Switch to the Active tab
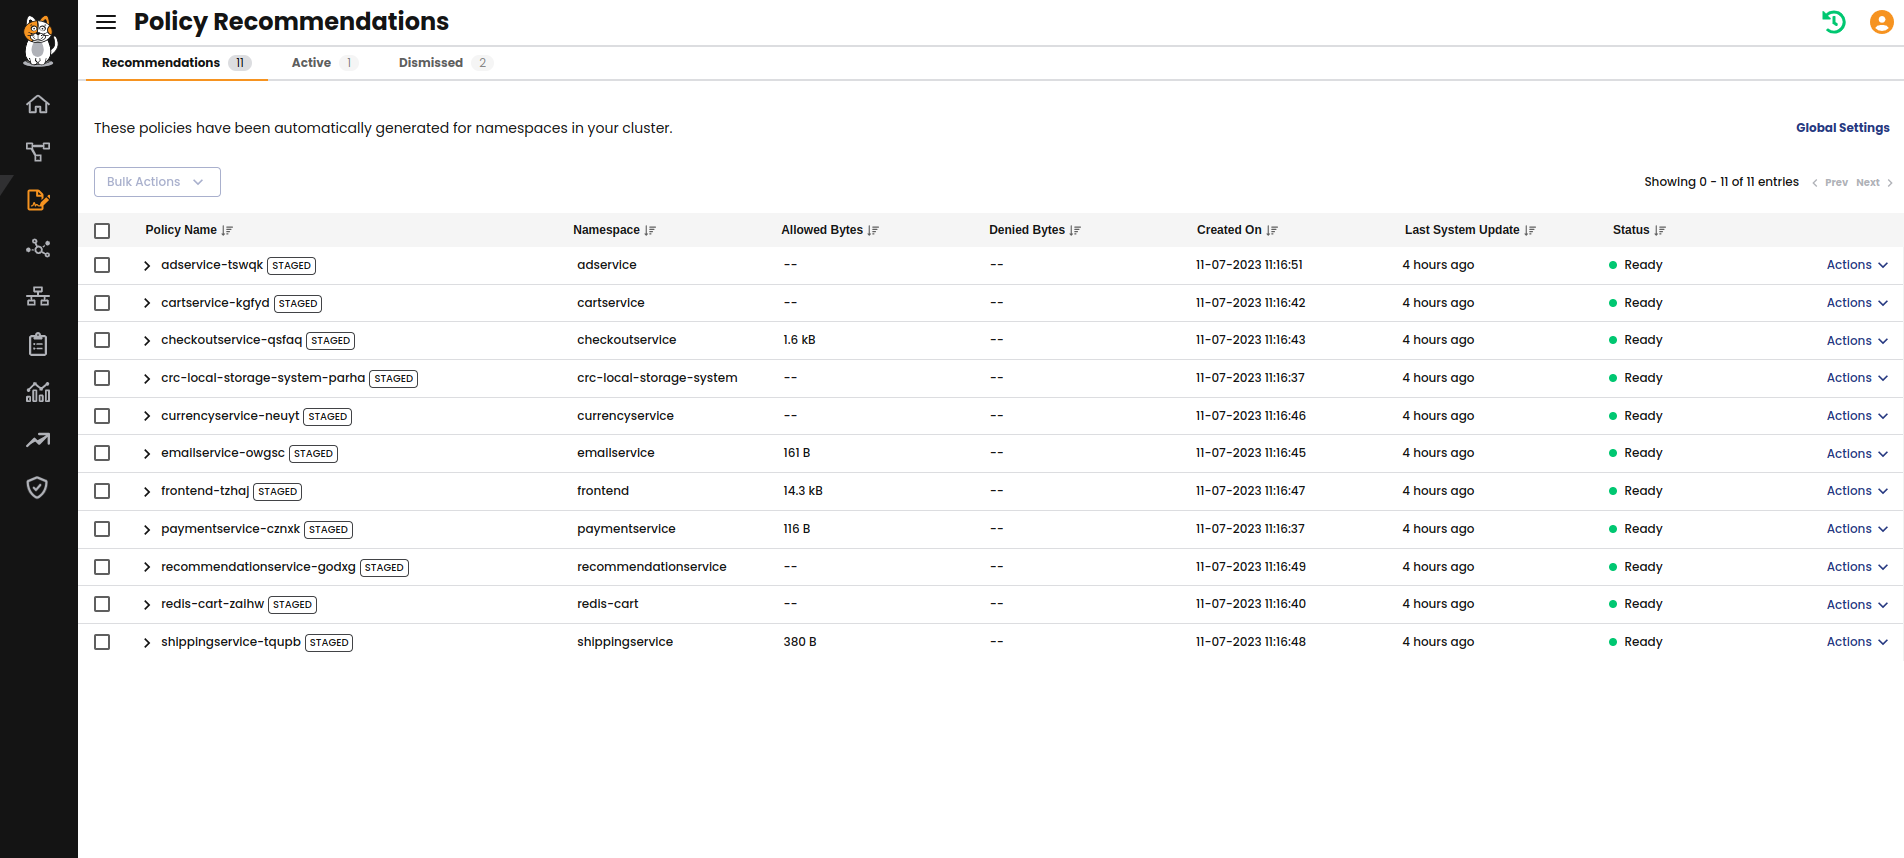Image resolution: width=1904 pixels, height=858 pixels. [312, 63]
